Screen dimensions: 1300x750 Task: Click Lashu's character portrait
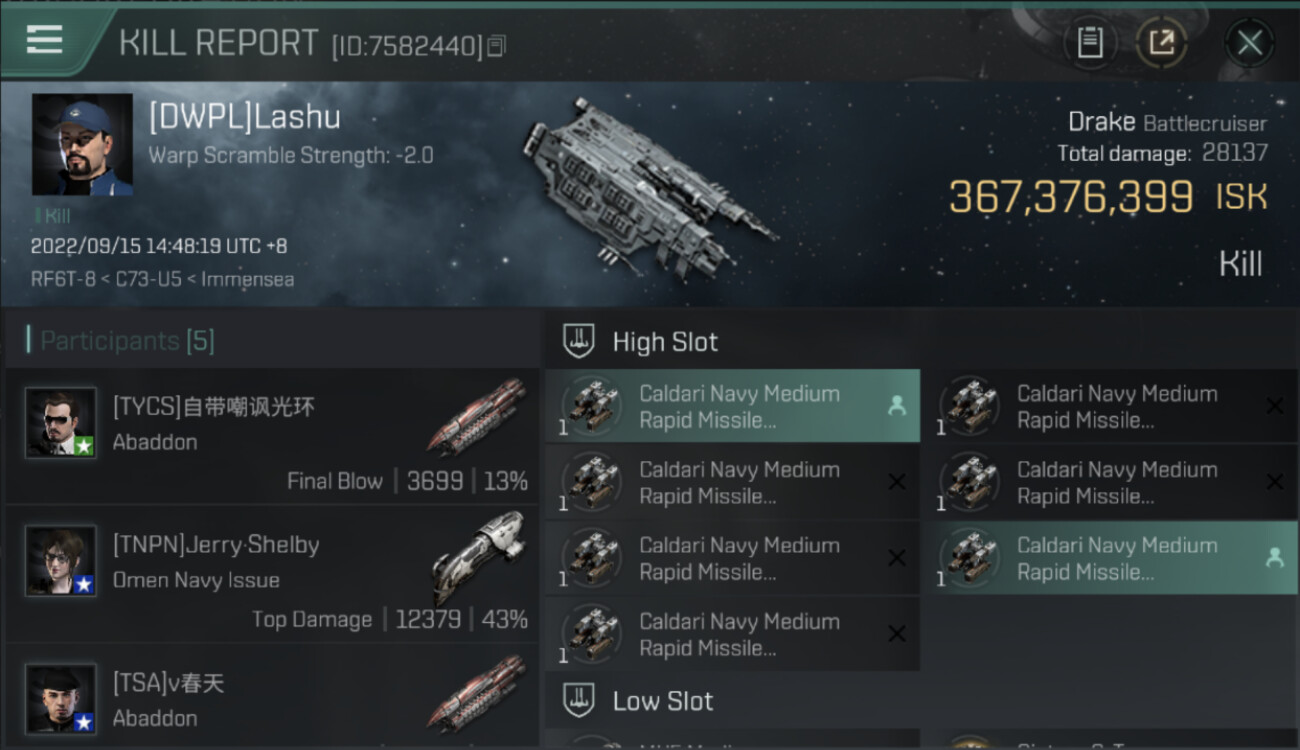[82, 144]
